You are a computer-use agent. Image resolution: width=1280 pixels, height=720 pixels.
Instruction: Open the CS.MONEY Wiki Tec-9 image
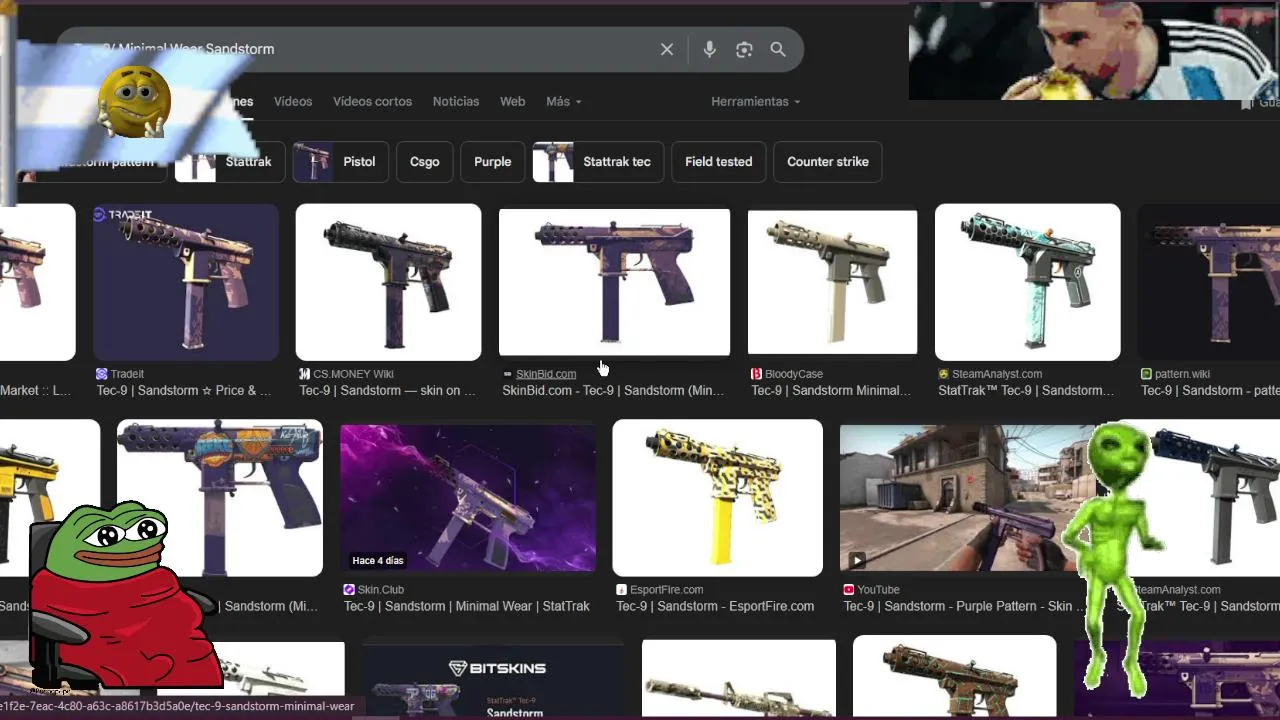tap(388, 282)
